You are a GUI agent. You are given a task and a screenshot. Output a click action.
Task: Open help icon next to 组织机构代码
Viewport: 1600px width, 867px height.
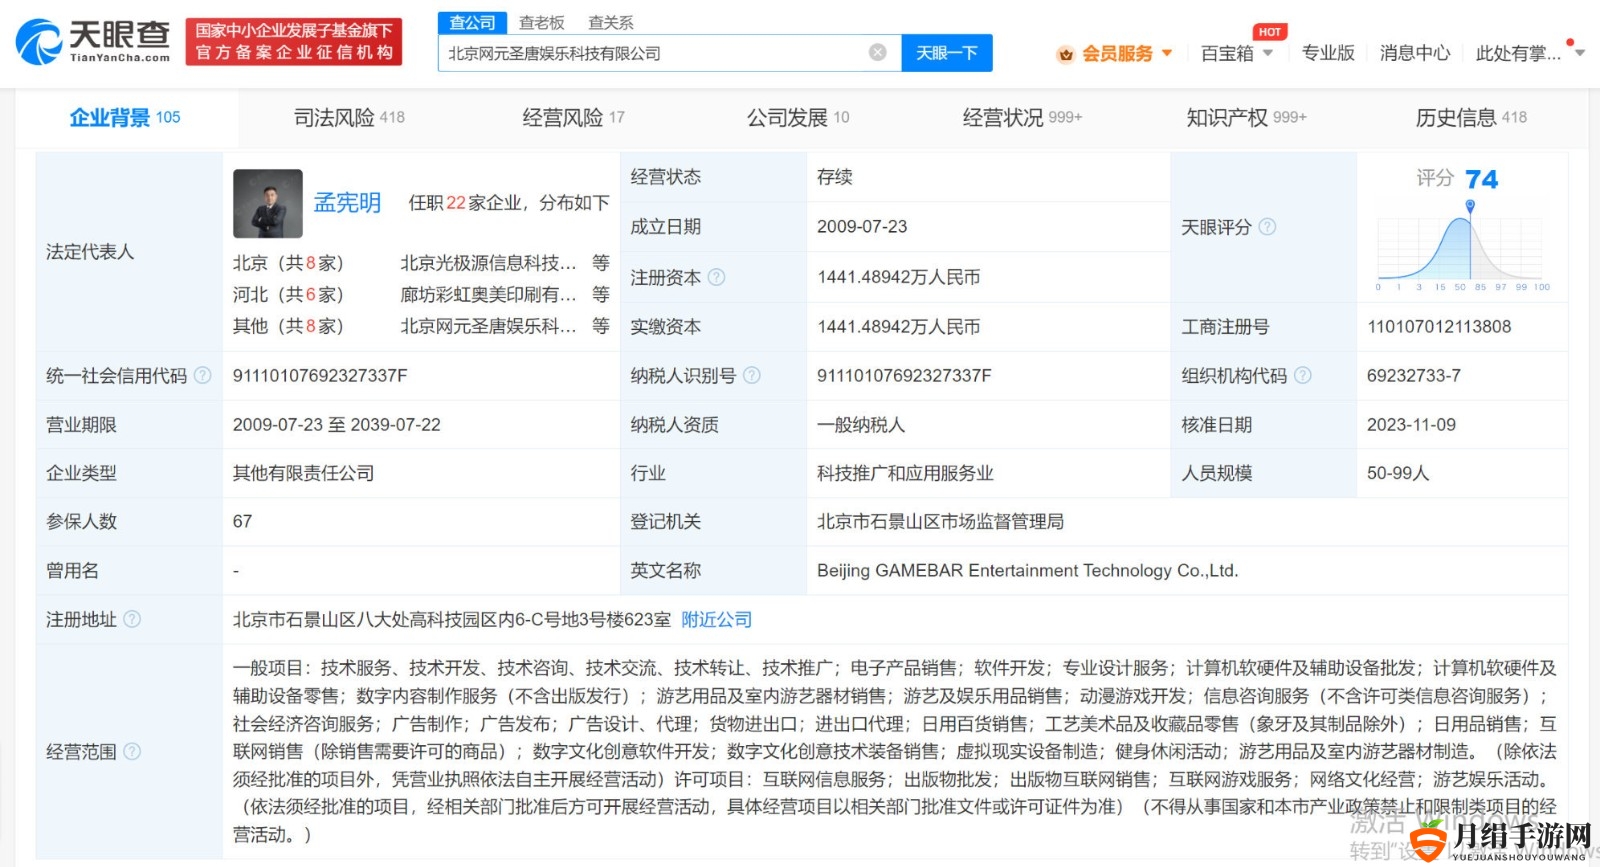[1302, 375]
